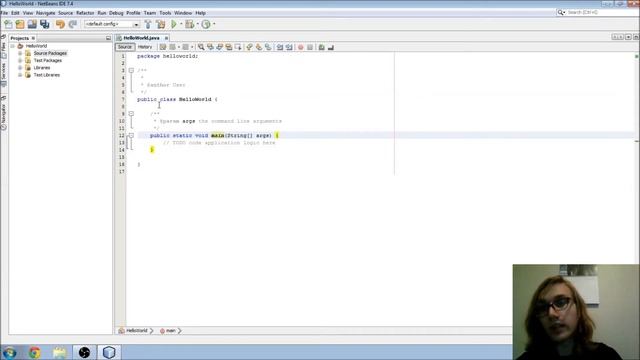Image resolution: width=640 pixels, height=360 pixels.
Task: Expand the Test Libraries node
Action: click(x=20, y=75)
